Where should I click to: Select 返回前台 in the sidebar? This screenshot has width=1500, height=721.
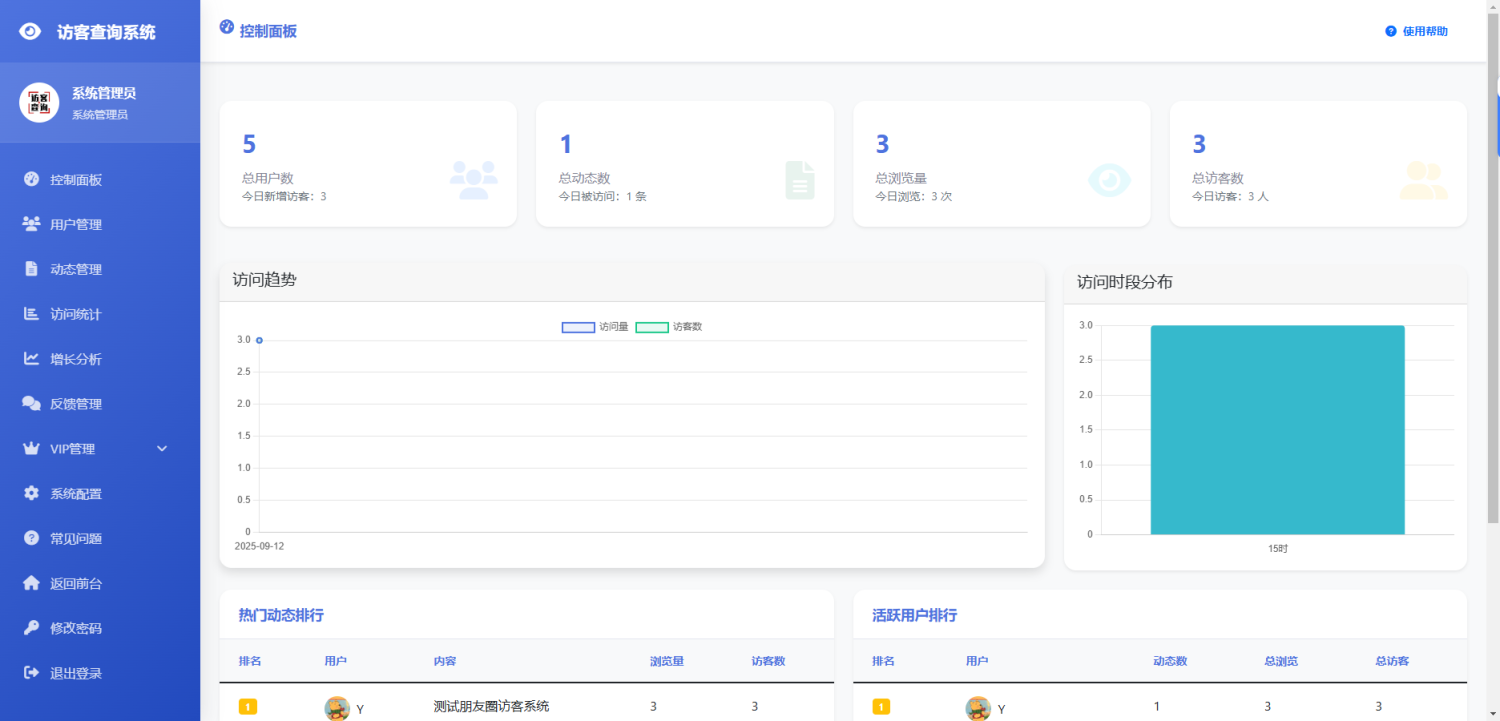tap(76, 583)
